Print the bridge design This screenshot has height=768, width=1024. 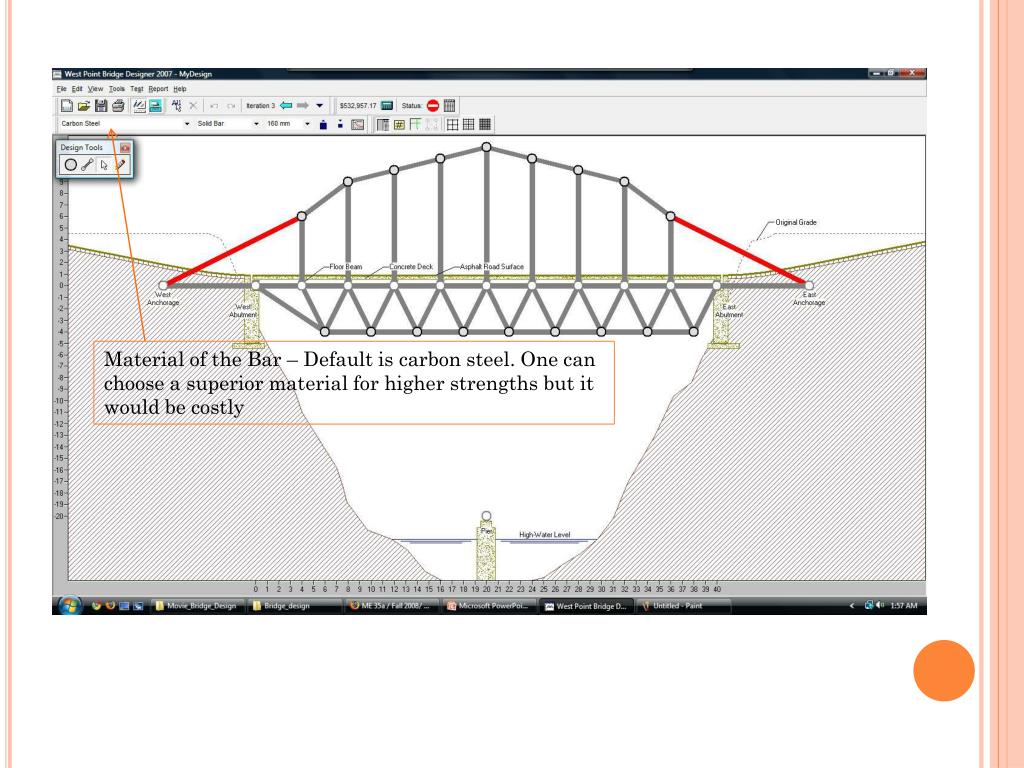click(x=118, y=105)
